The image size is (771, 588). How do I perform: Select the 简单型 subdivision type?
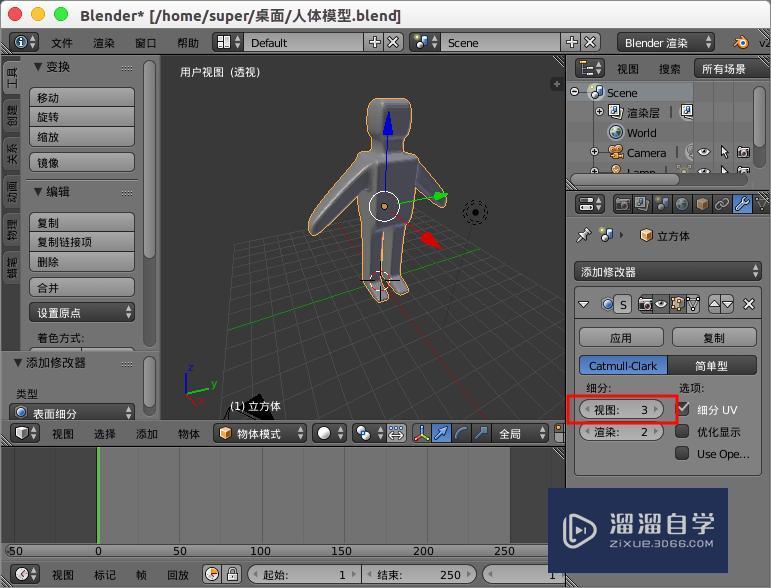click(x=712, y=366)
